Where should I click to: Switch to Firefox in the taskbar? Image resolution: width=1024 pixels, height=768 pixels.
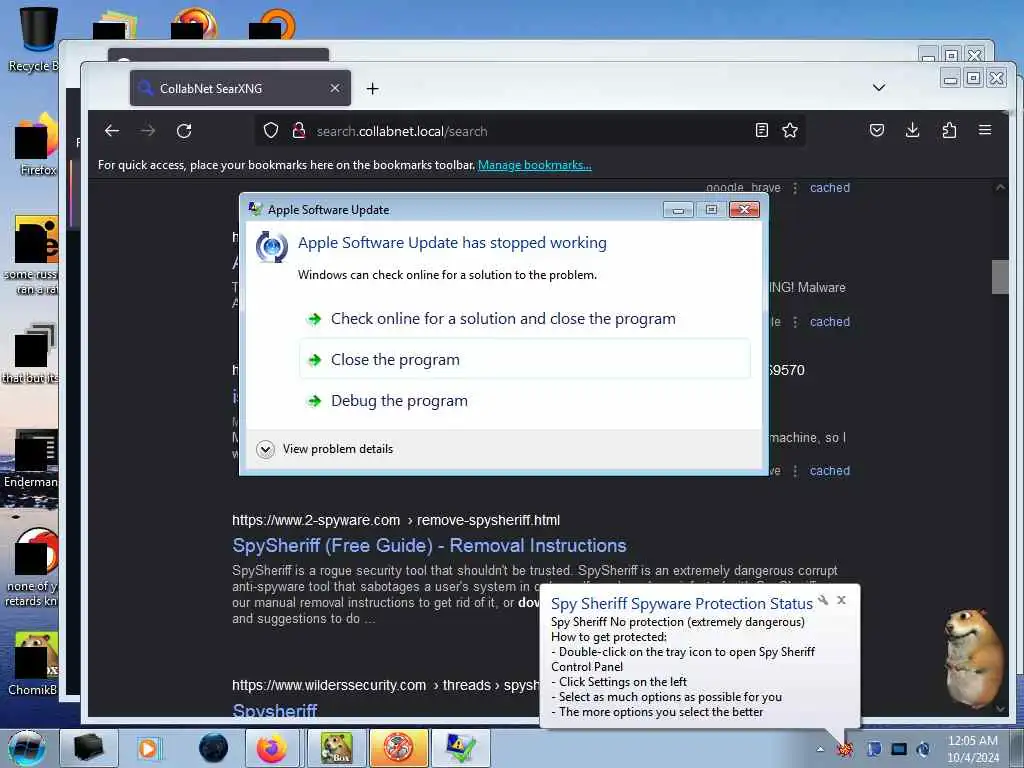[272, 748]
